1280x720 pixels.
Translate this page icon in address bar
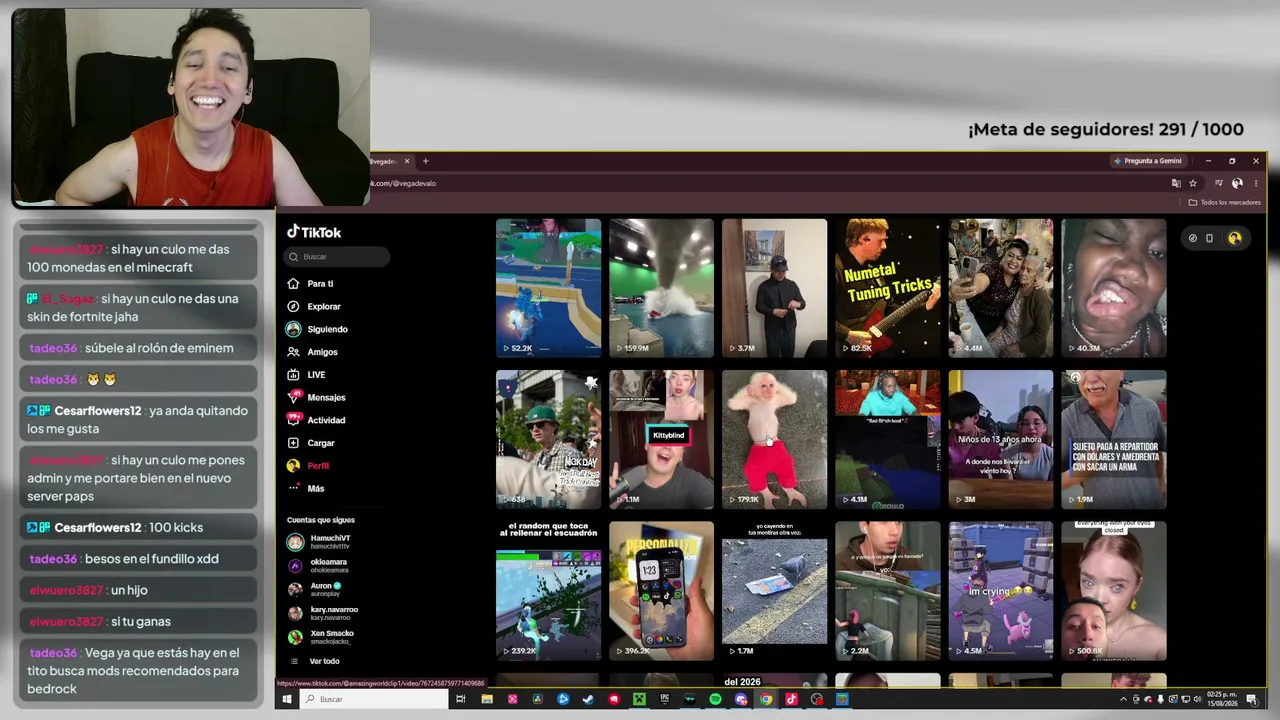tap(1176, 183)
